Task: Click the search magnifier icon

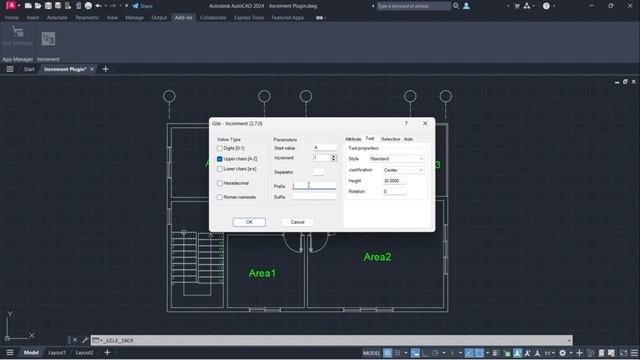Action: 456,6
